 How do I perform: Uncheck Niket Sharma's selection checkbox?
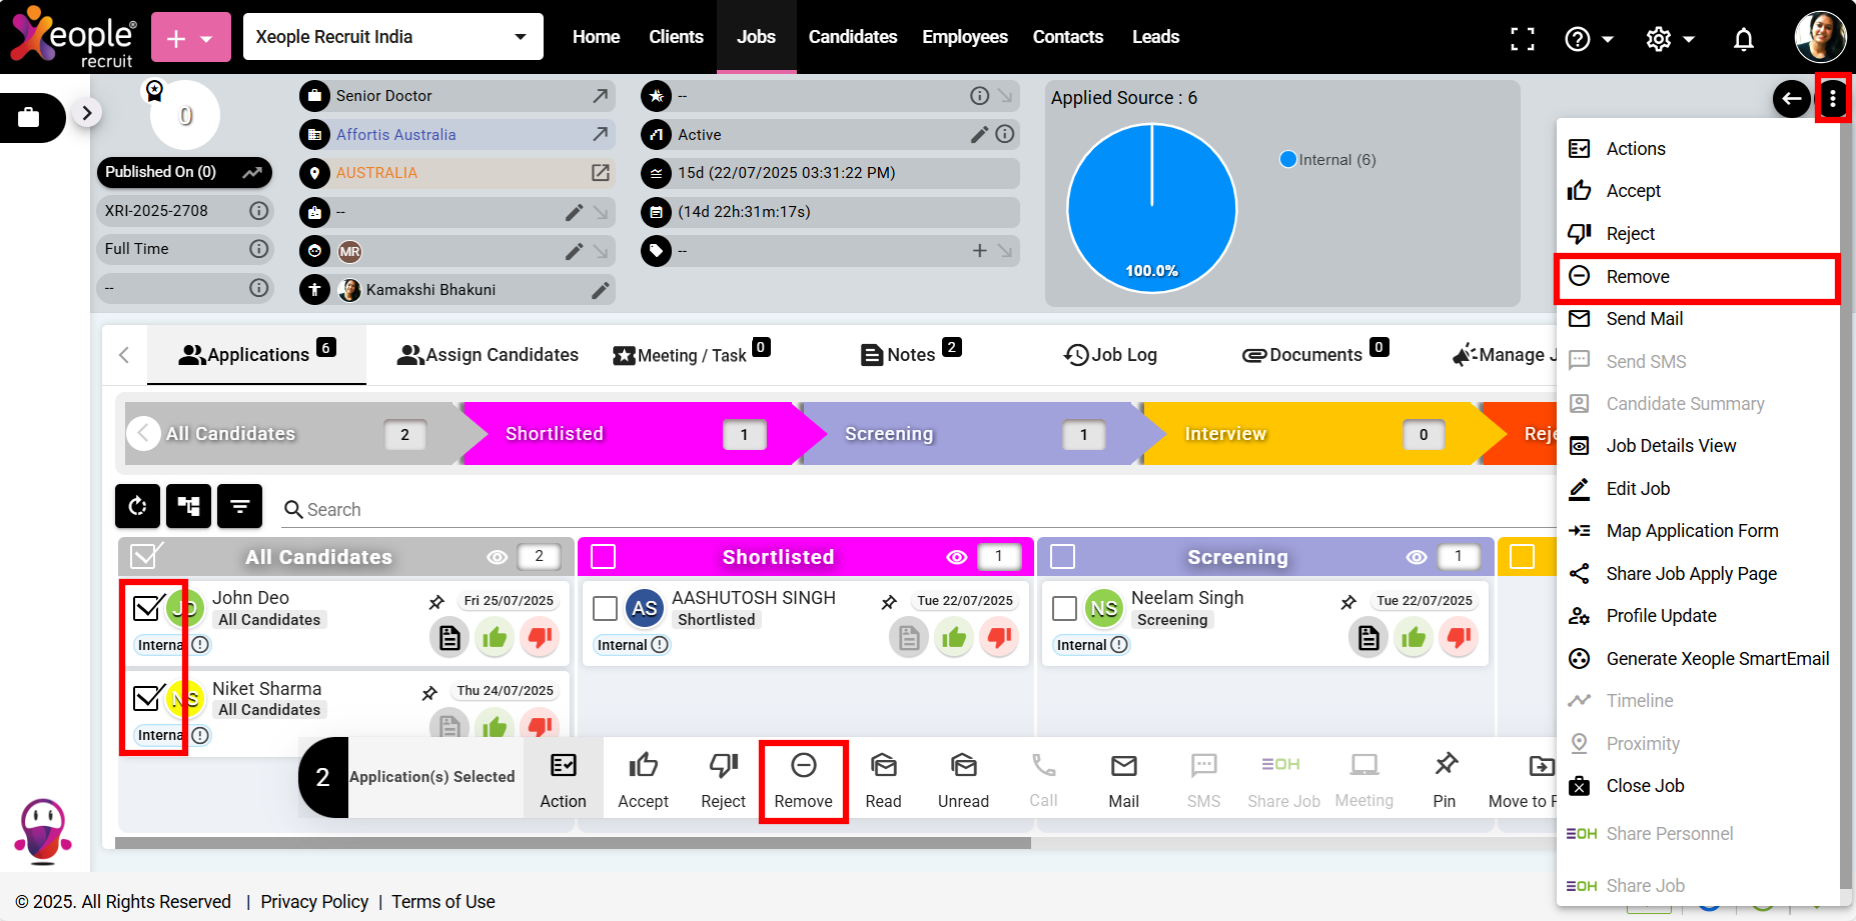(x=147, y=697)
